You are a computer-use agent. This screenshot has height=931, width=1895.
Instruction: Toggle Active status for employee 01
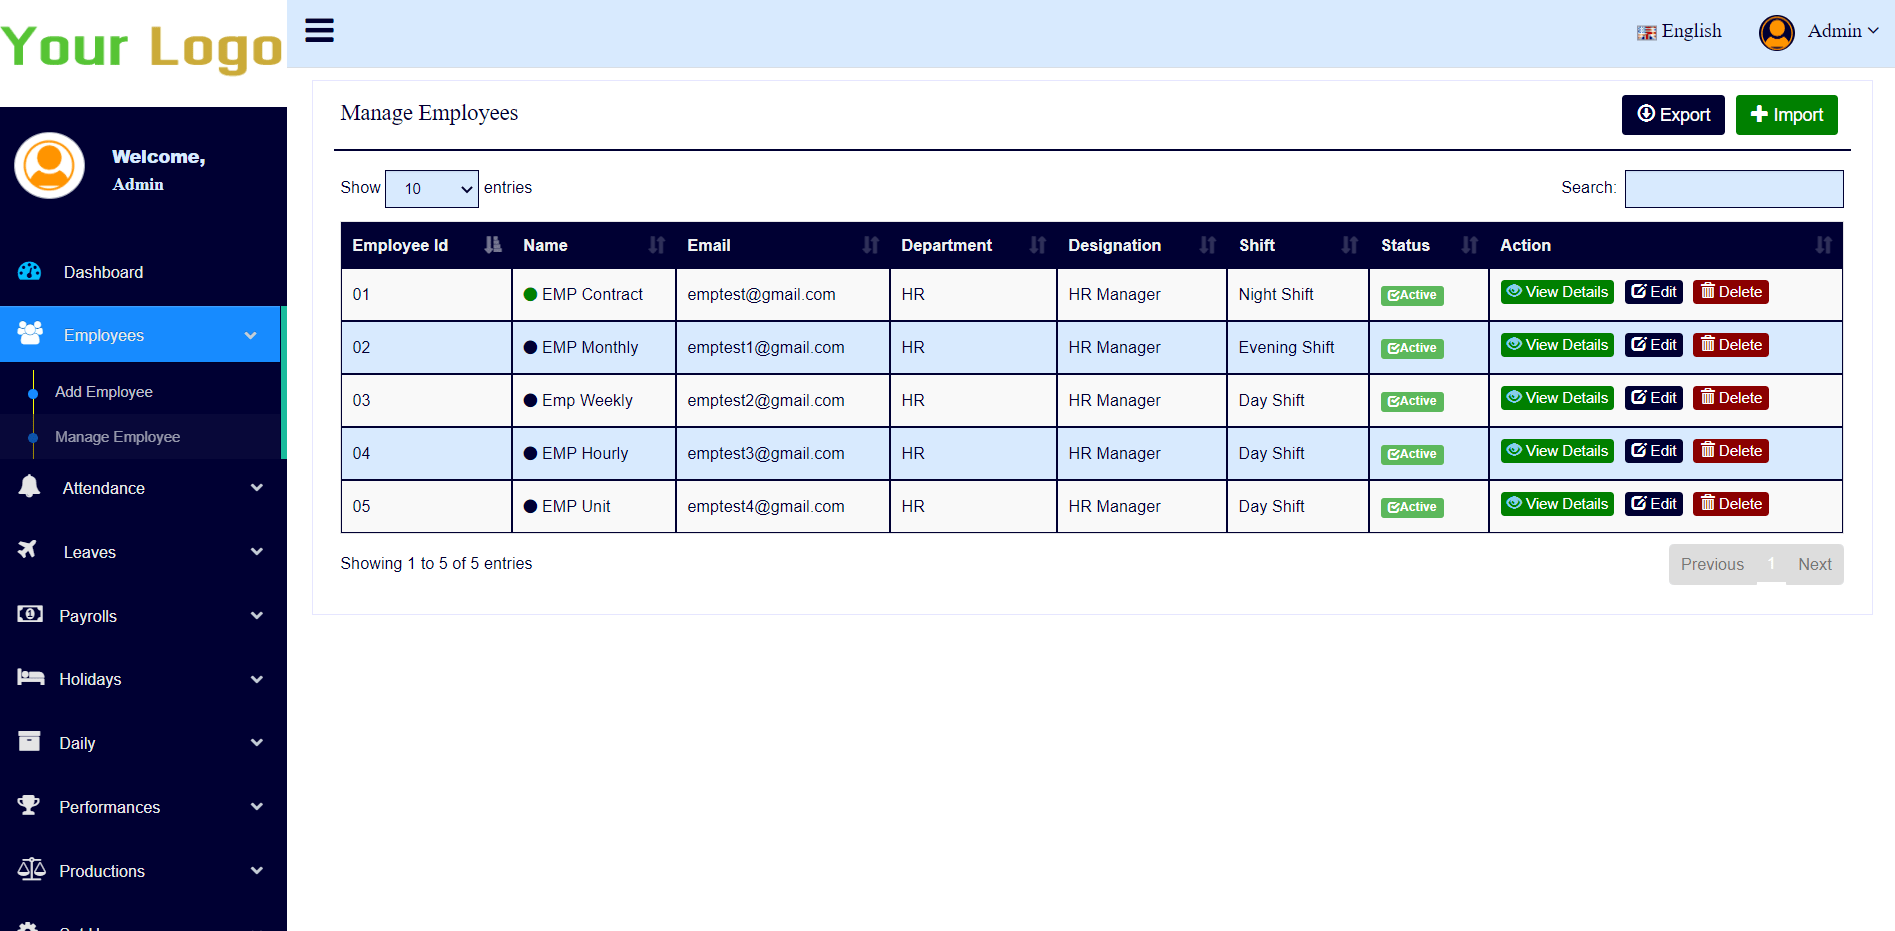(x=1411, y=295)
